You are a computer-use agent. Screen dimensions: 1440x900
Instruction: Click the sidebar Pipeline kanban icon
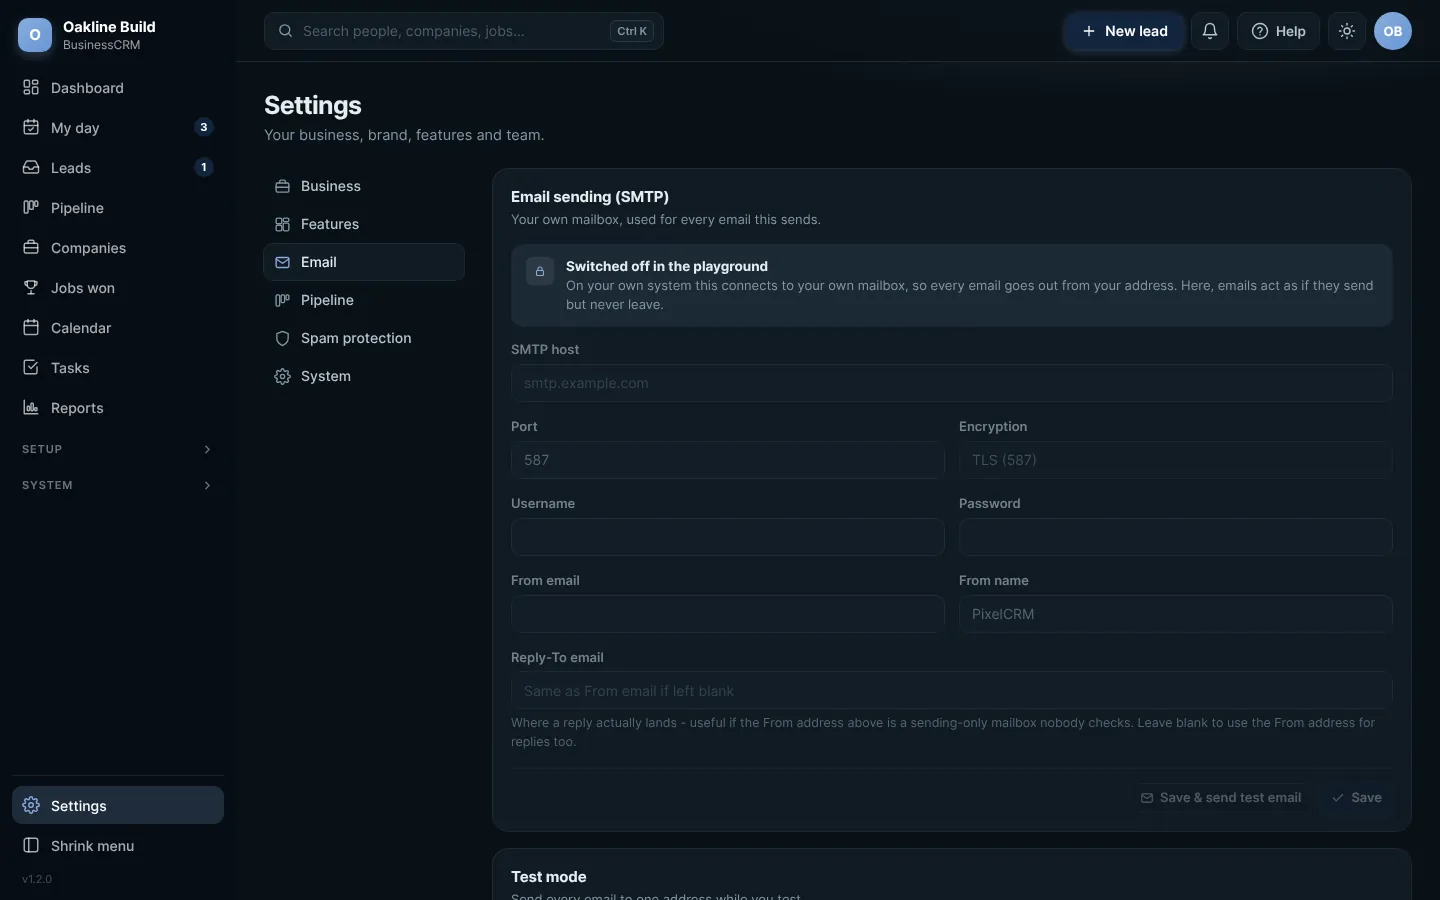pyautogui.click(x=31, y=208)
